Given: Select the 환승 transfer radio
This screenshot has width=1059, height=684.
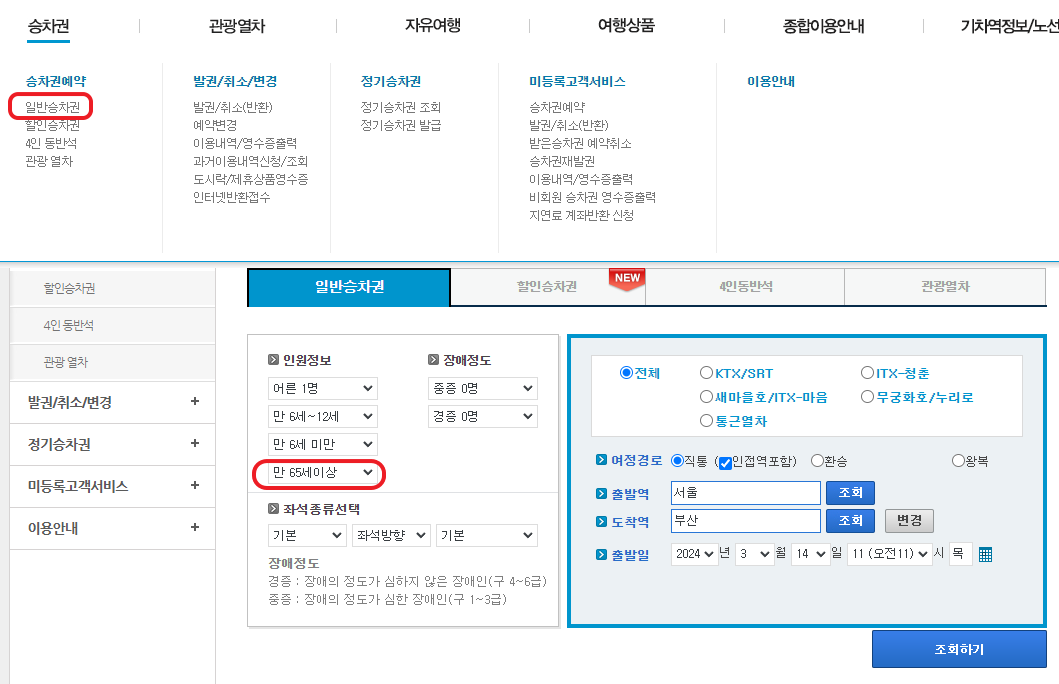Looking at the screenshot, I should [x=817, y=461].
